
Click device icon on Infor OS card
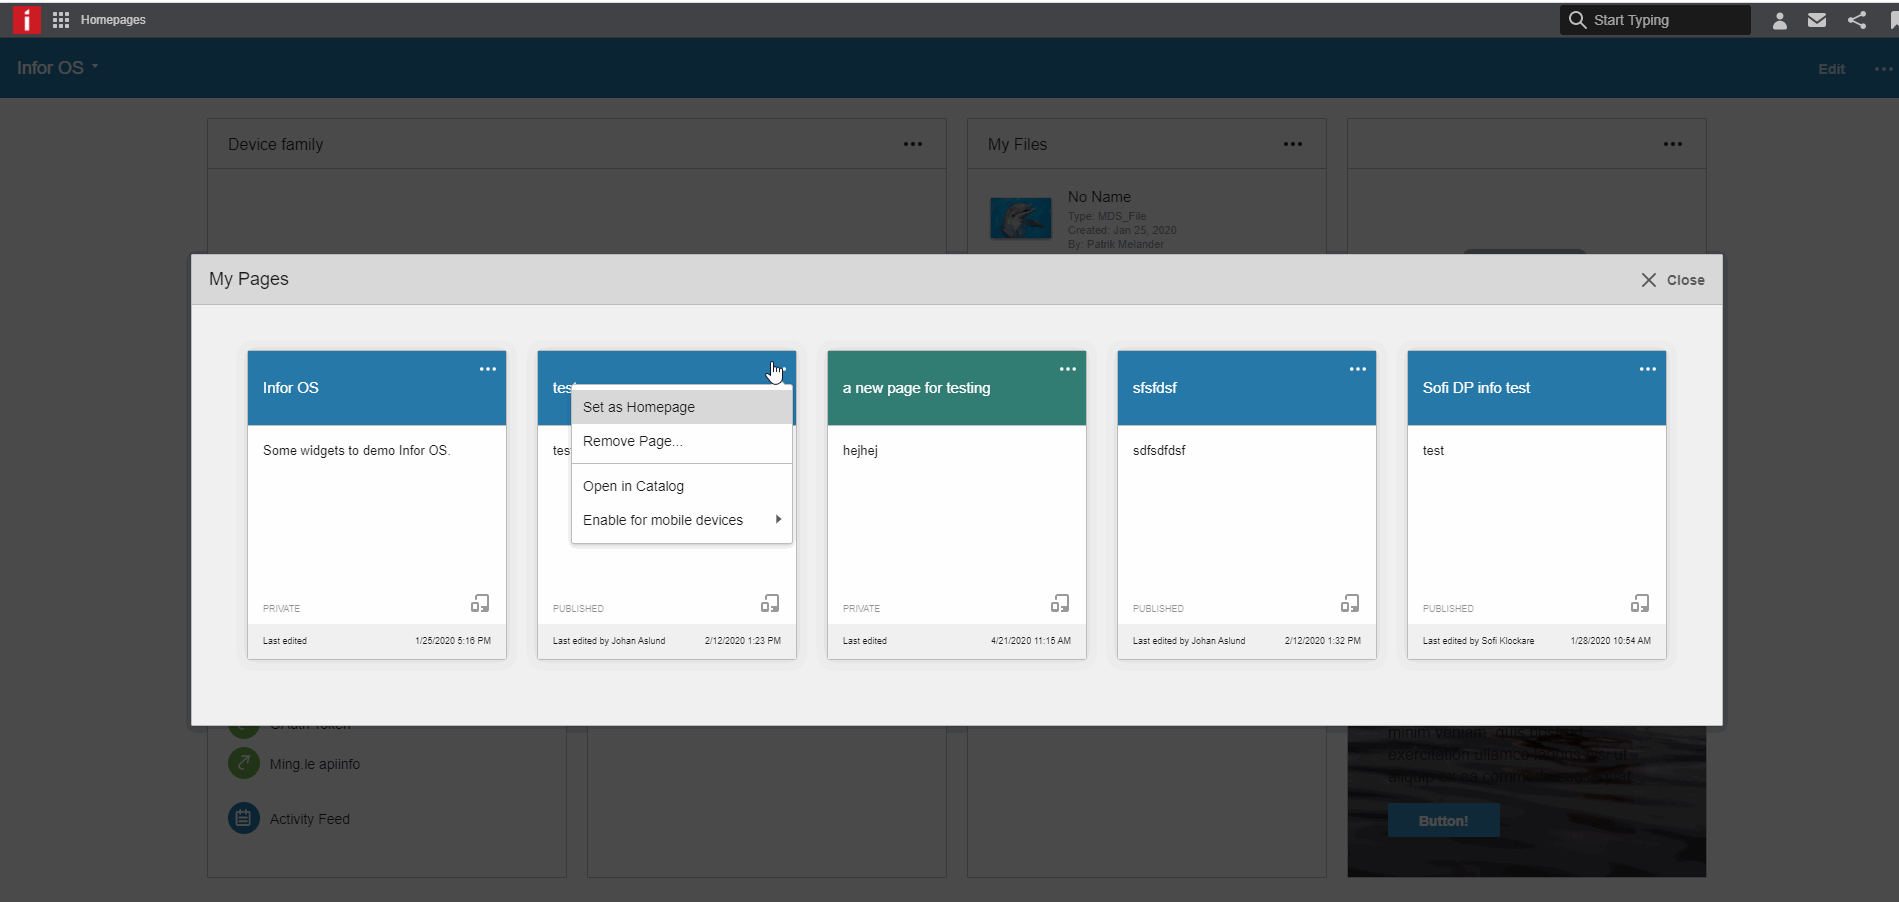tap(480, 603)
